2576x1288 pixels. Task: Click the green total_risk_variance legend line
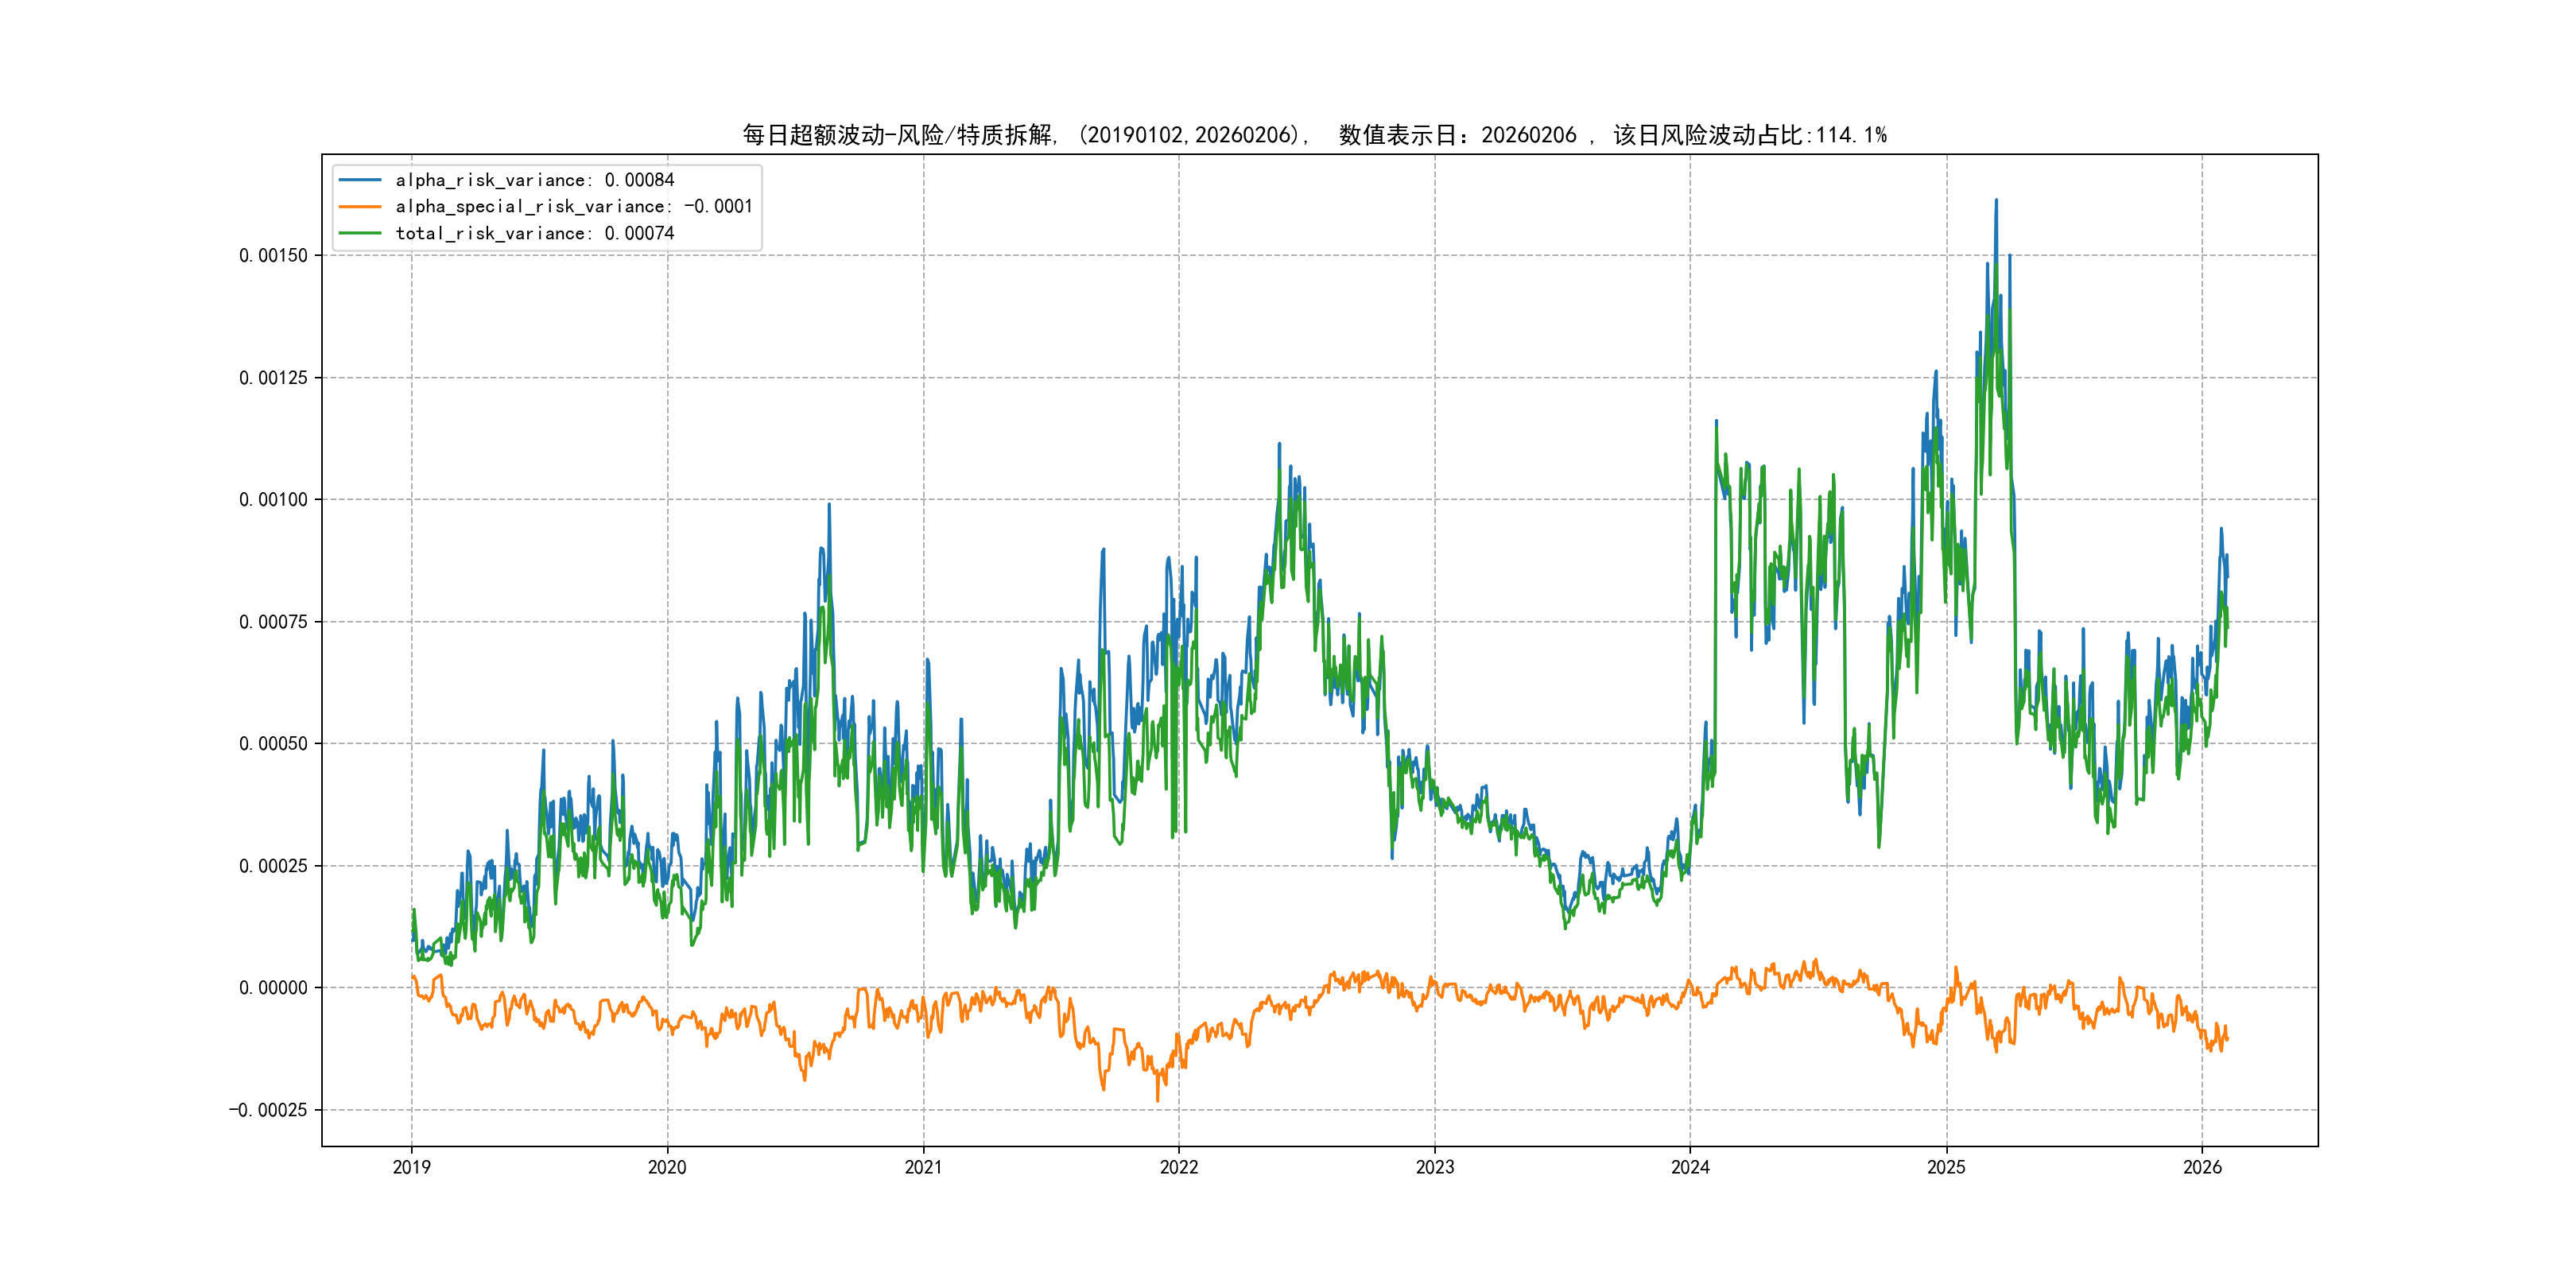(x=360, y=233)
